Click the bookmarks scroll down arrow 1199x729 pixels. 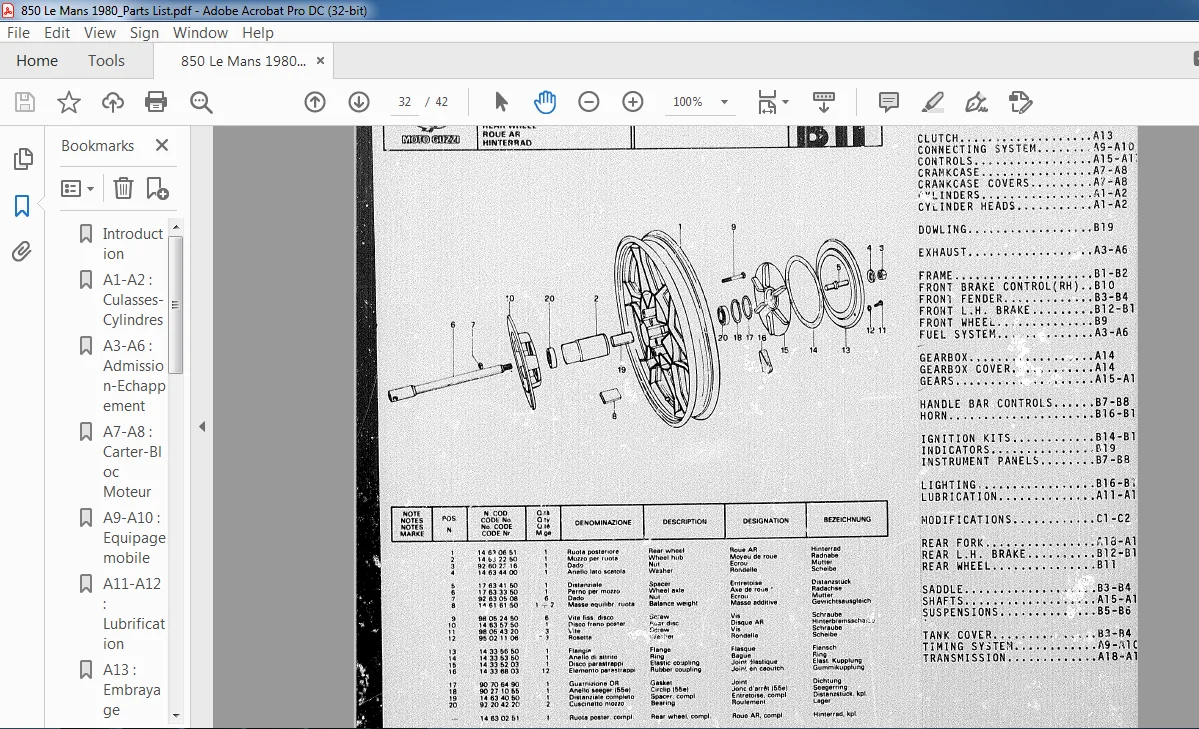(176, 715)
